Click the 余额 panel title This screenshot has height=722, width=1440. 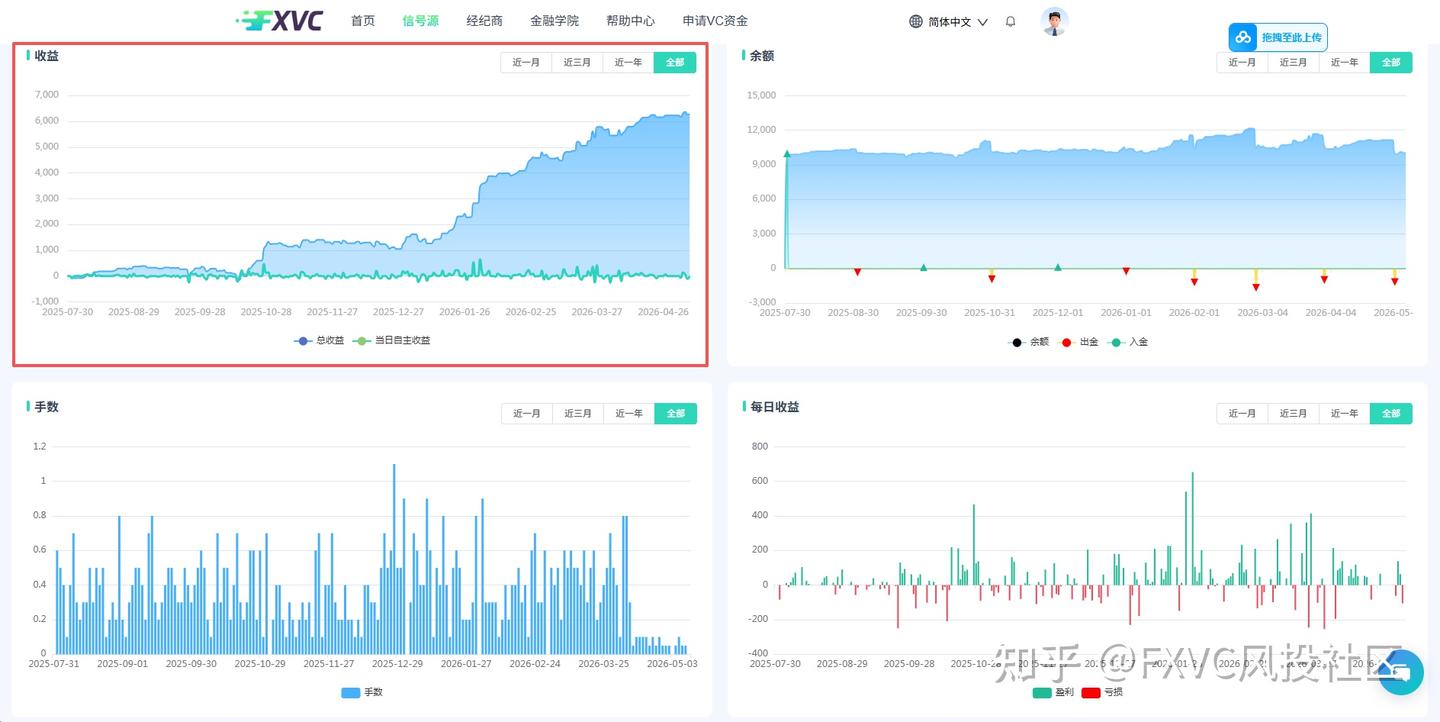pos(762,56)
